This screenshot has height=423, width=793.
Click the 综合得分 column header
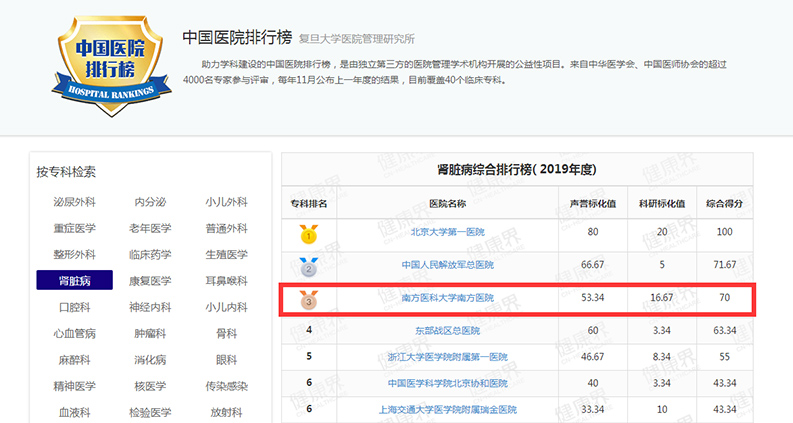[725, 203]
